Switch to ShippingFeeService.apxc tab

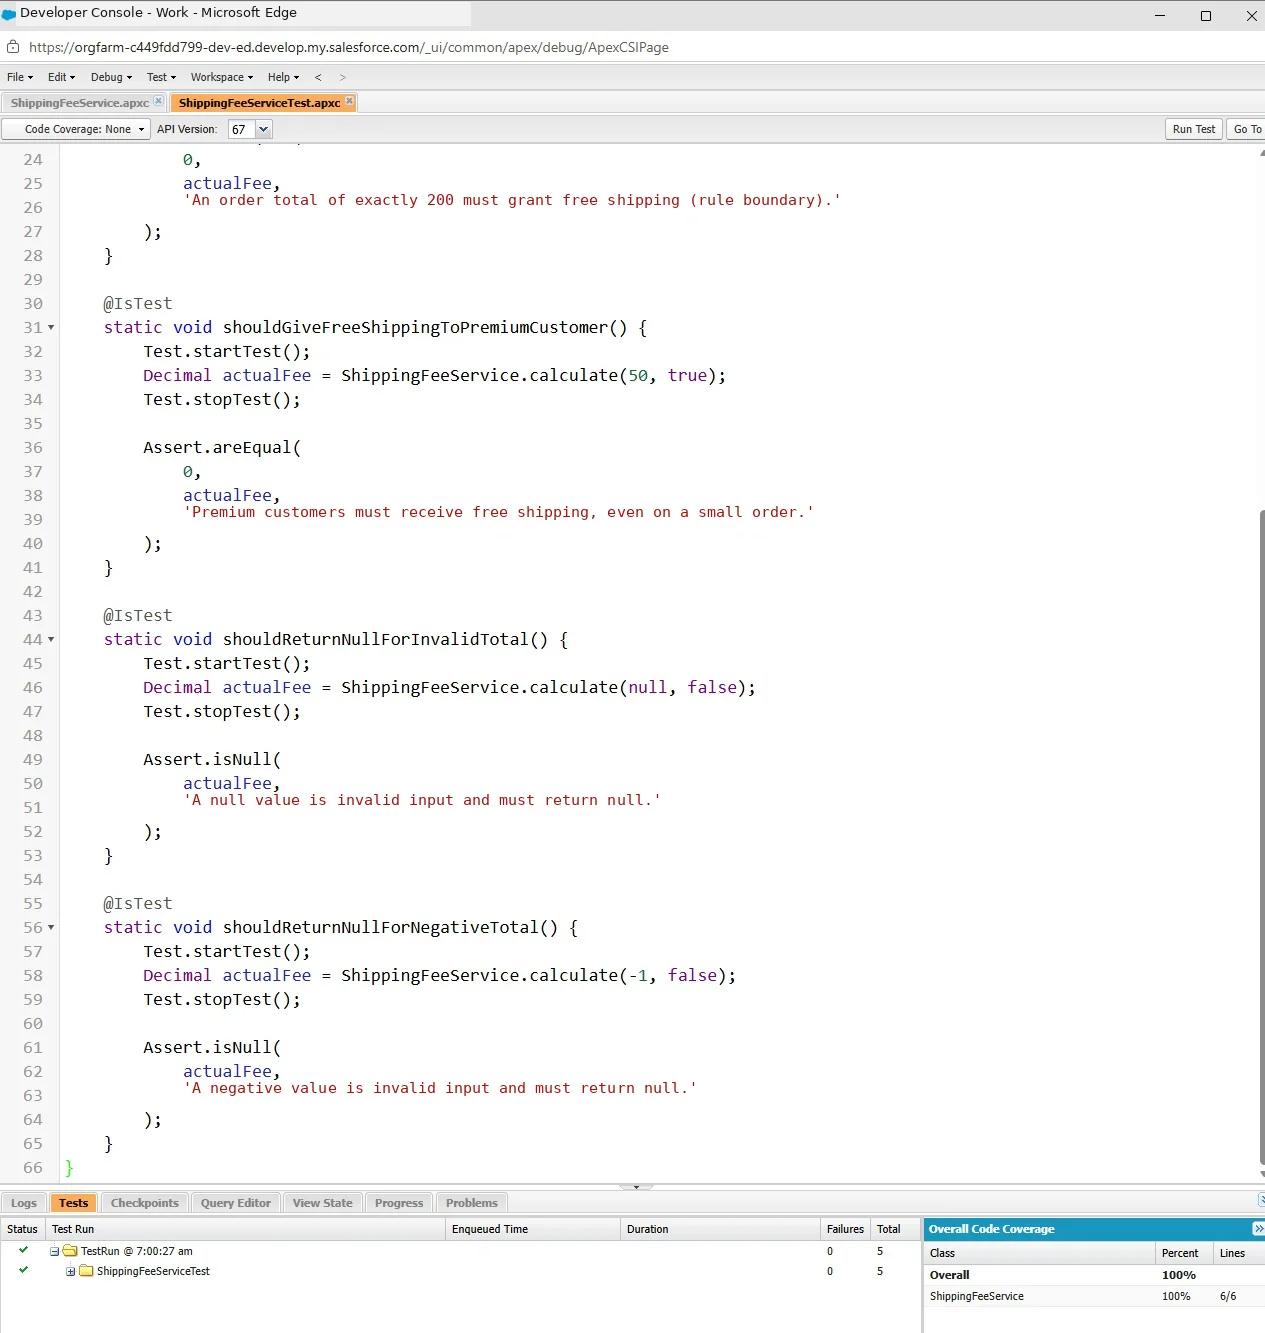point(80,103)
